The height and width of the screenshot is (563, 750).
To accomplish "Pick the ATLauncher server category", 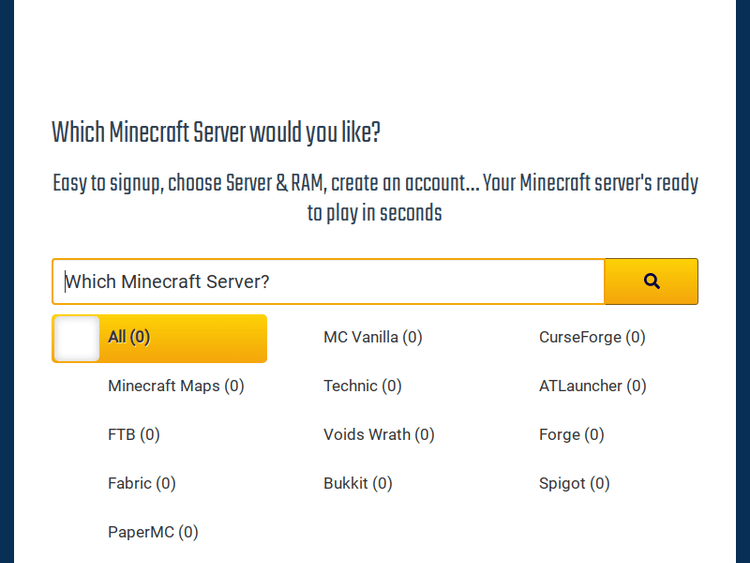I will 592,386.
